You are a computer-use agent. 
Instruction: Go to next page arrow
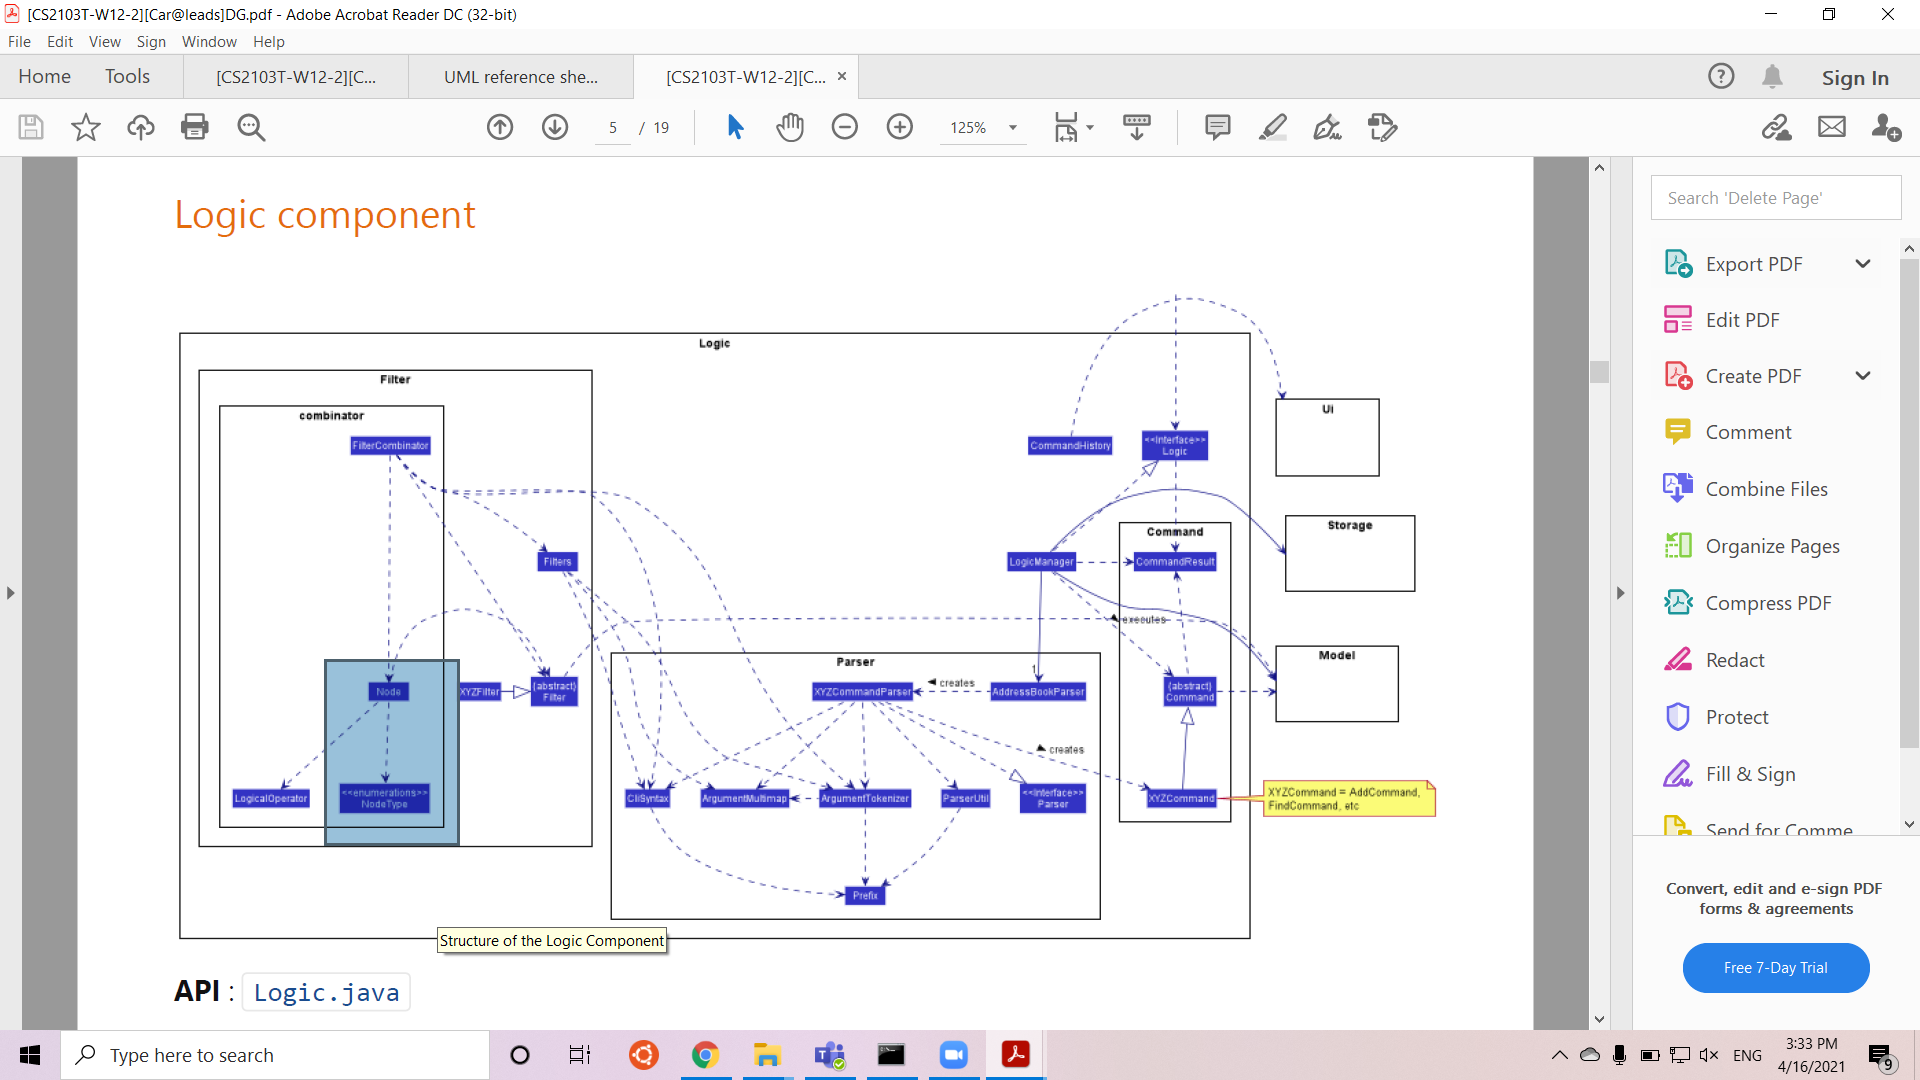point(555,127)
